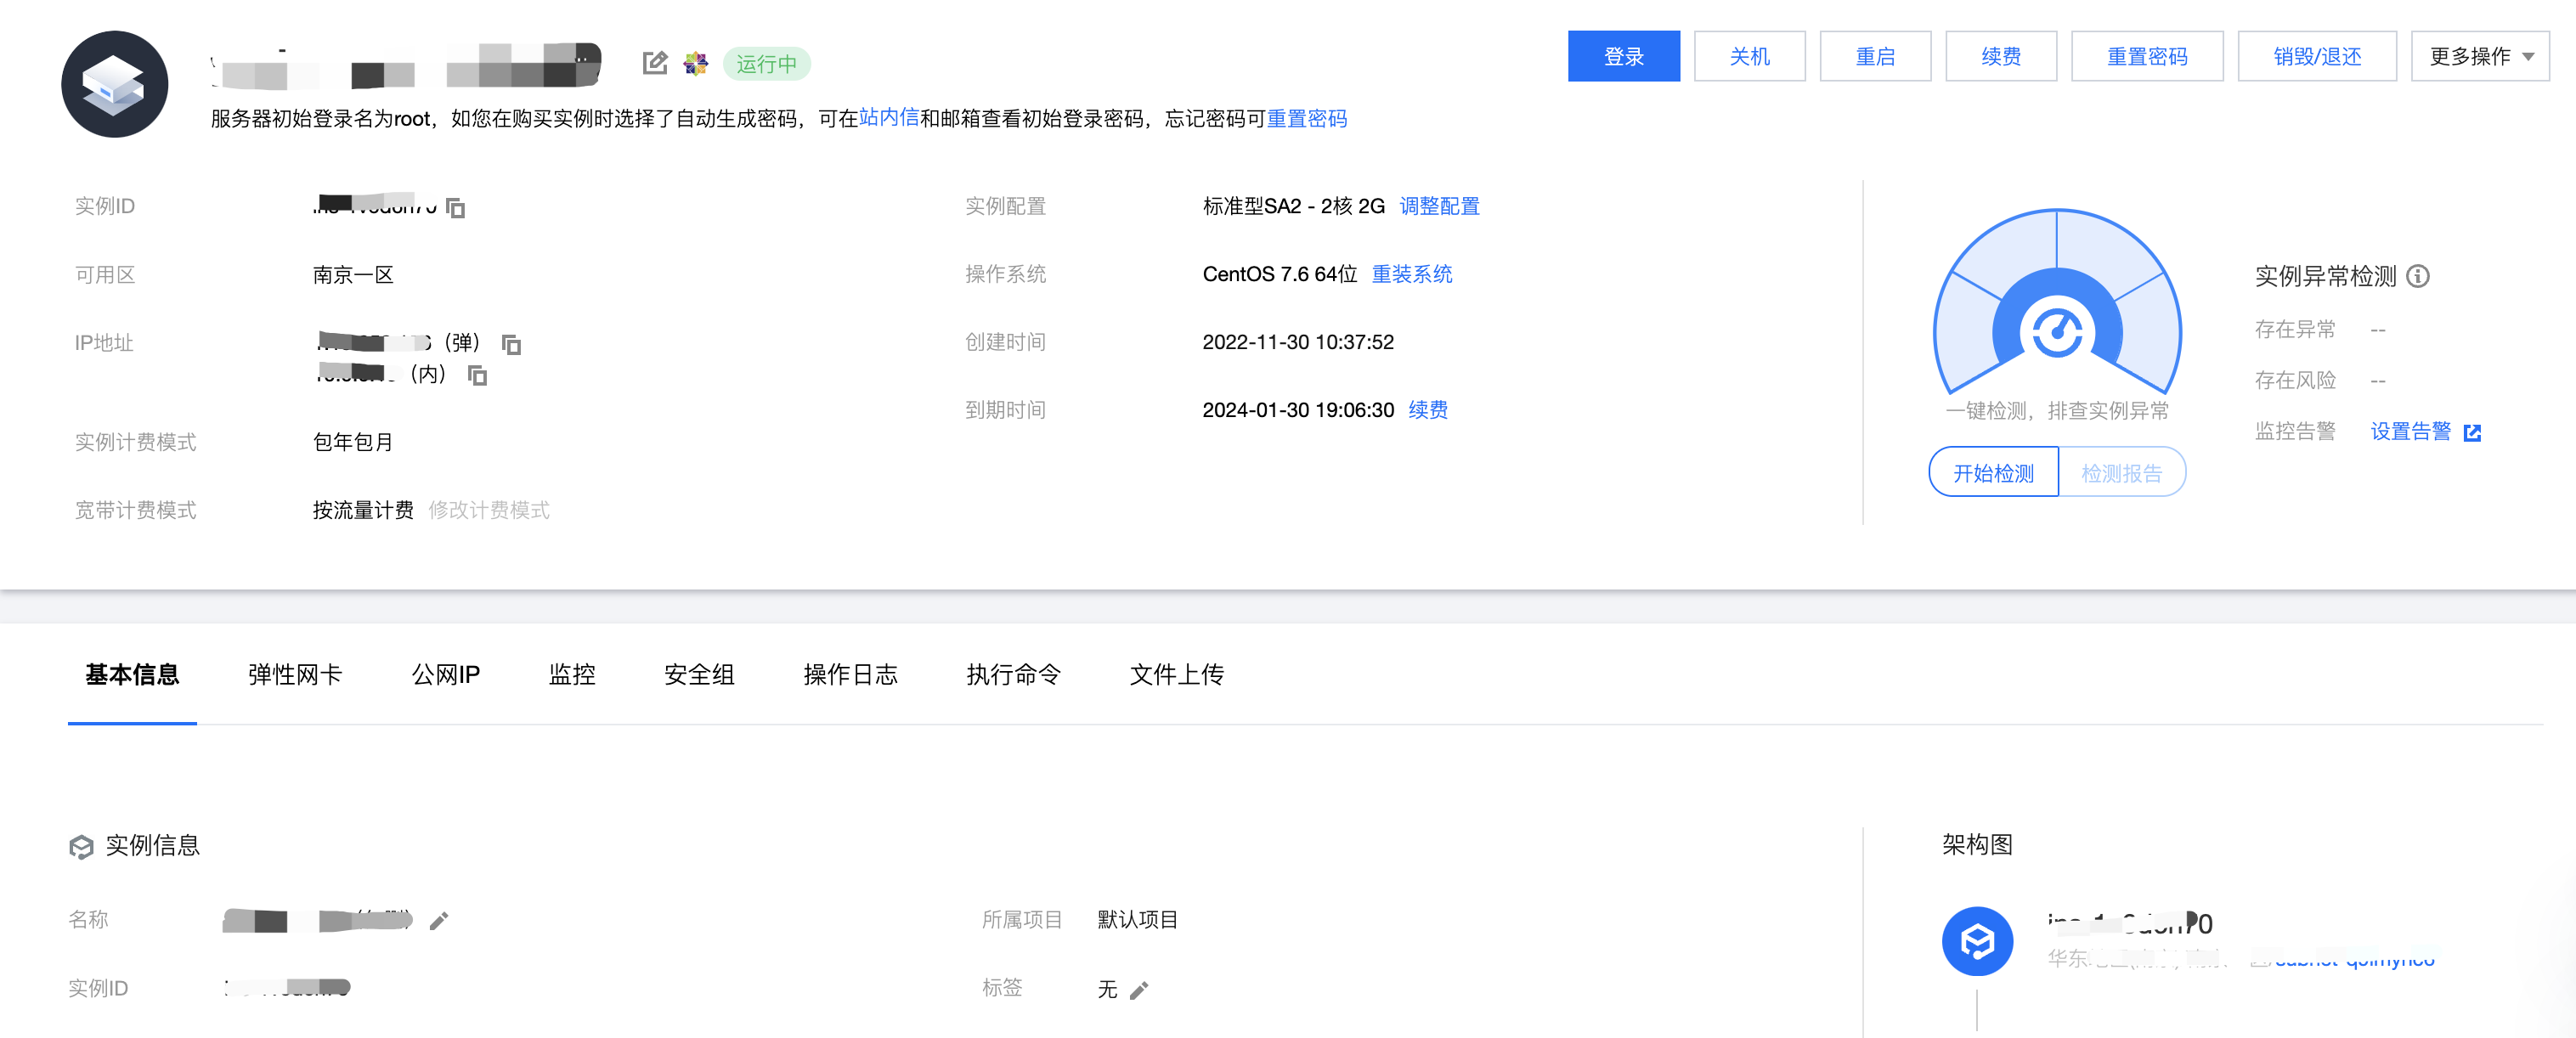
Task: Click the 重置密码 button in top toolbar
Action: [2147, 56]
